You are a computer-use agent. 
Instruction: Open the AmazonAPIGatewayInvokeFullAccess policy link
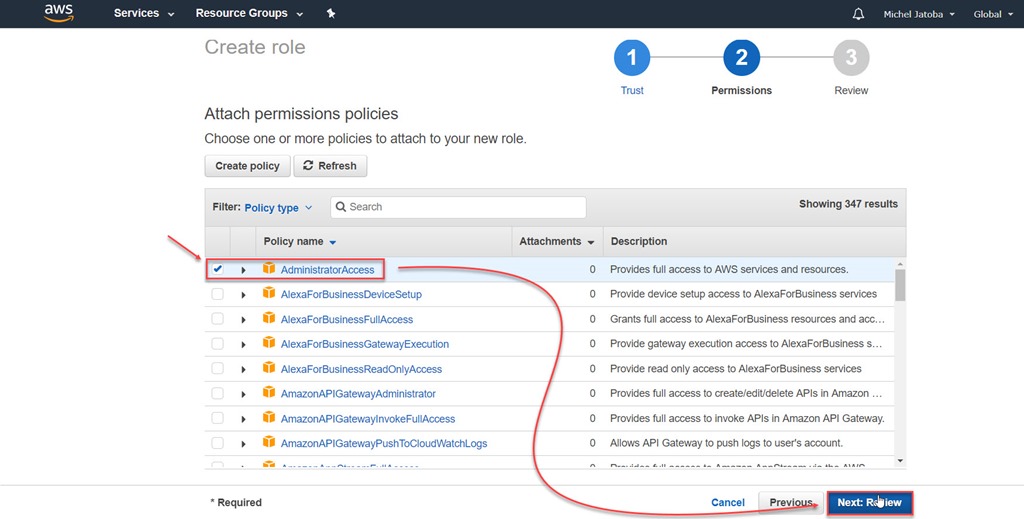pos(368,418)
